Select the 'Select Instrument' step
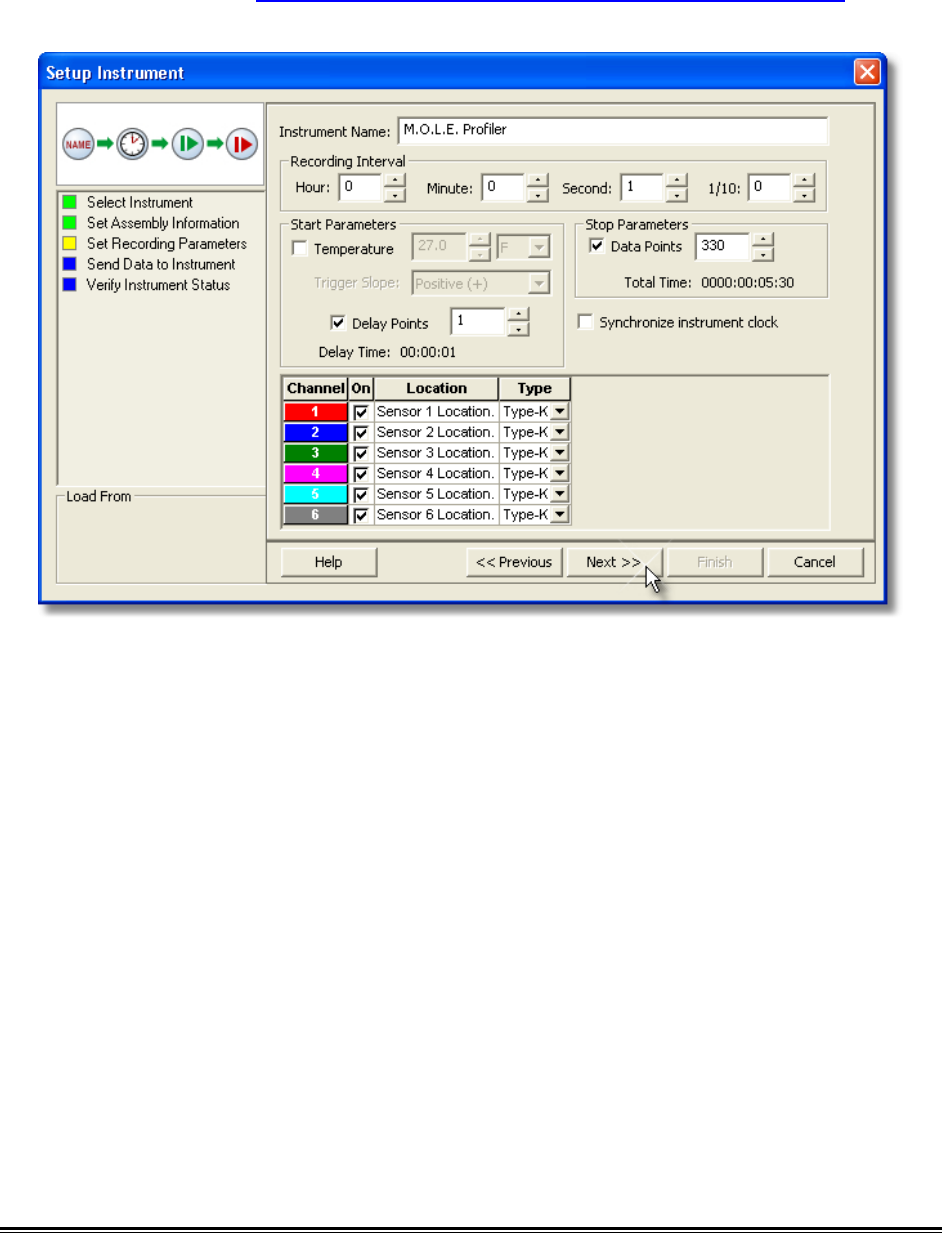The width and height of the screenshot is (942, 1233). click(139, 203)
